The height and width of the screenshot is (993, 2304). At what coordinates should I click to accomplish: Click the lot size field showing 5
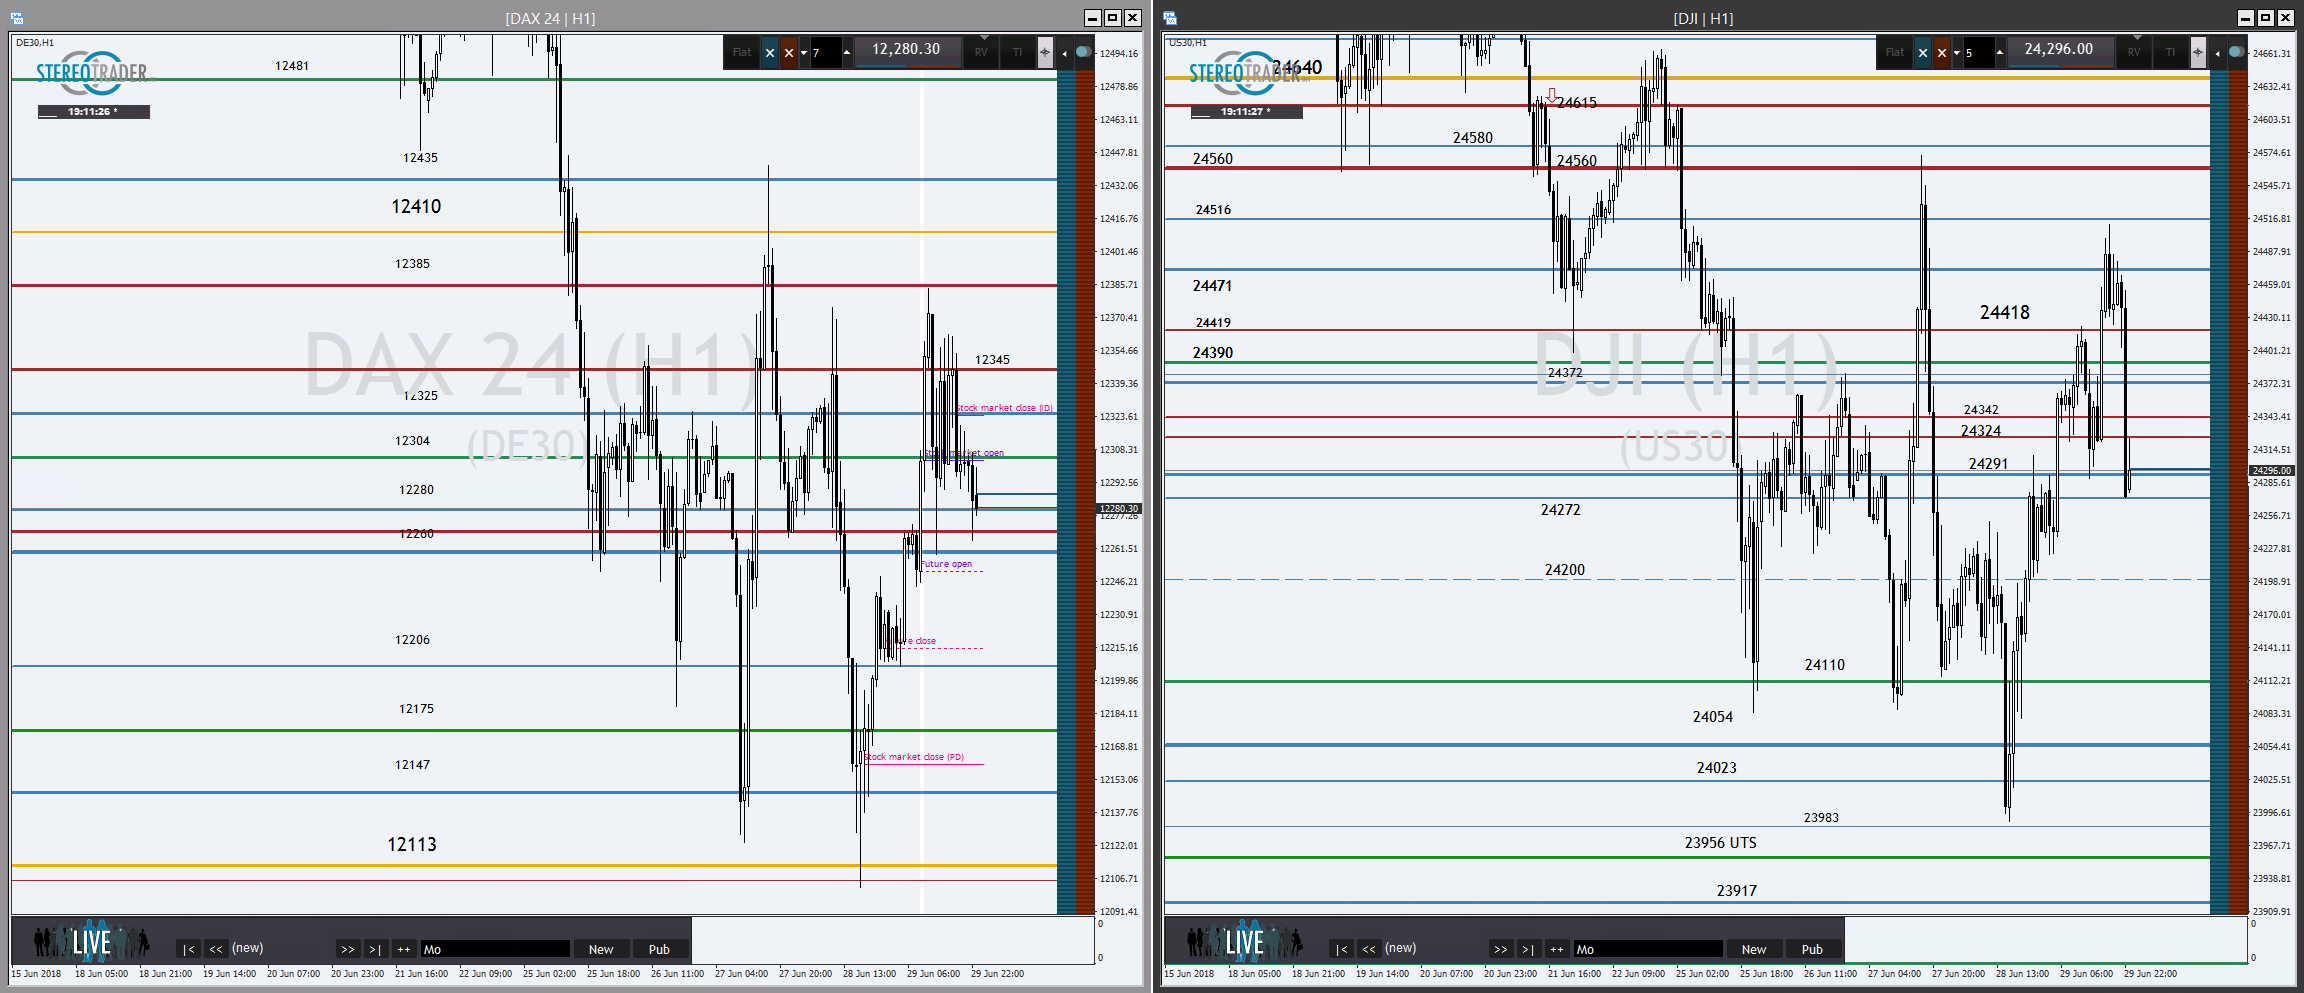pos(1978,53)
